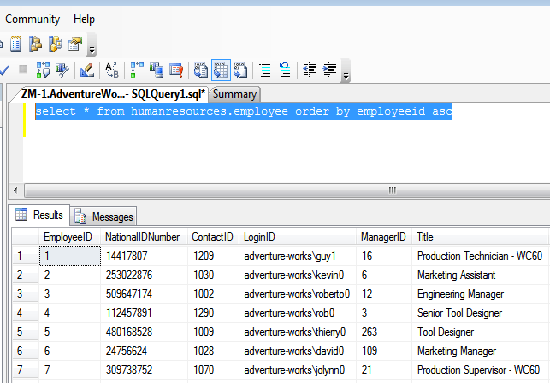The height and width of the screenshot is (383, 550).
Task: Click the scrollbar's left arrow
Action: (x=16, y=190)
